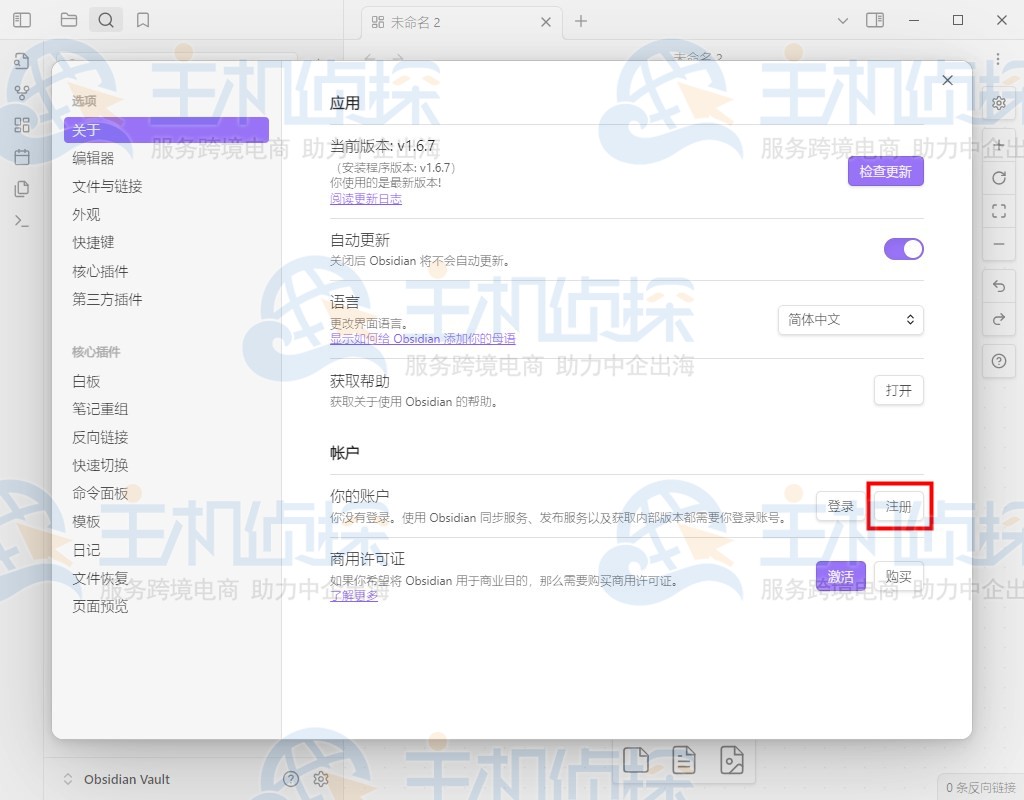Screen dimensions: 1024x800
Task: Select 外观 in the settings sidebar
Action: pos(86,214)
